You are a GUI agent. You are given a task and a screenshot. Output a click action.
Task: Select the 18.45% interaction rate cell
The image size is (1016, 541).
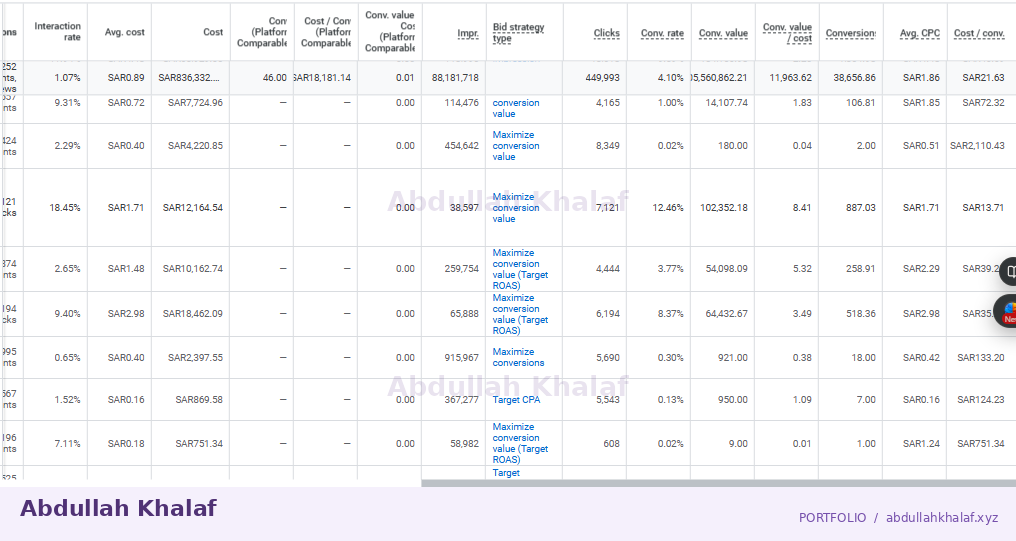tap(65, 208)
